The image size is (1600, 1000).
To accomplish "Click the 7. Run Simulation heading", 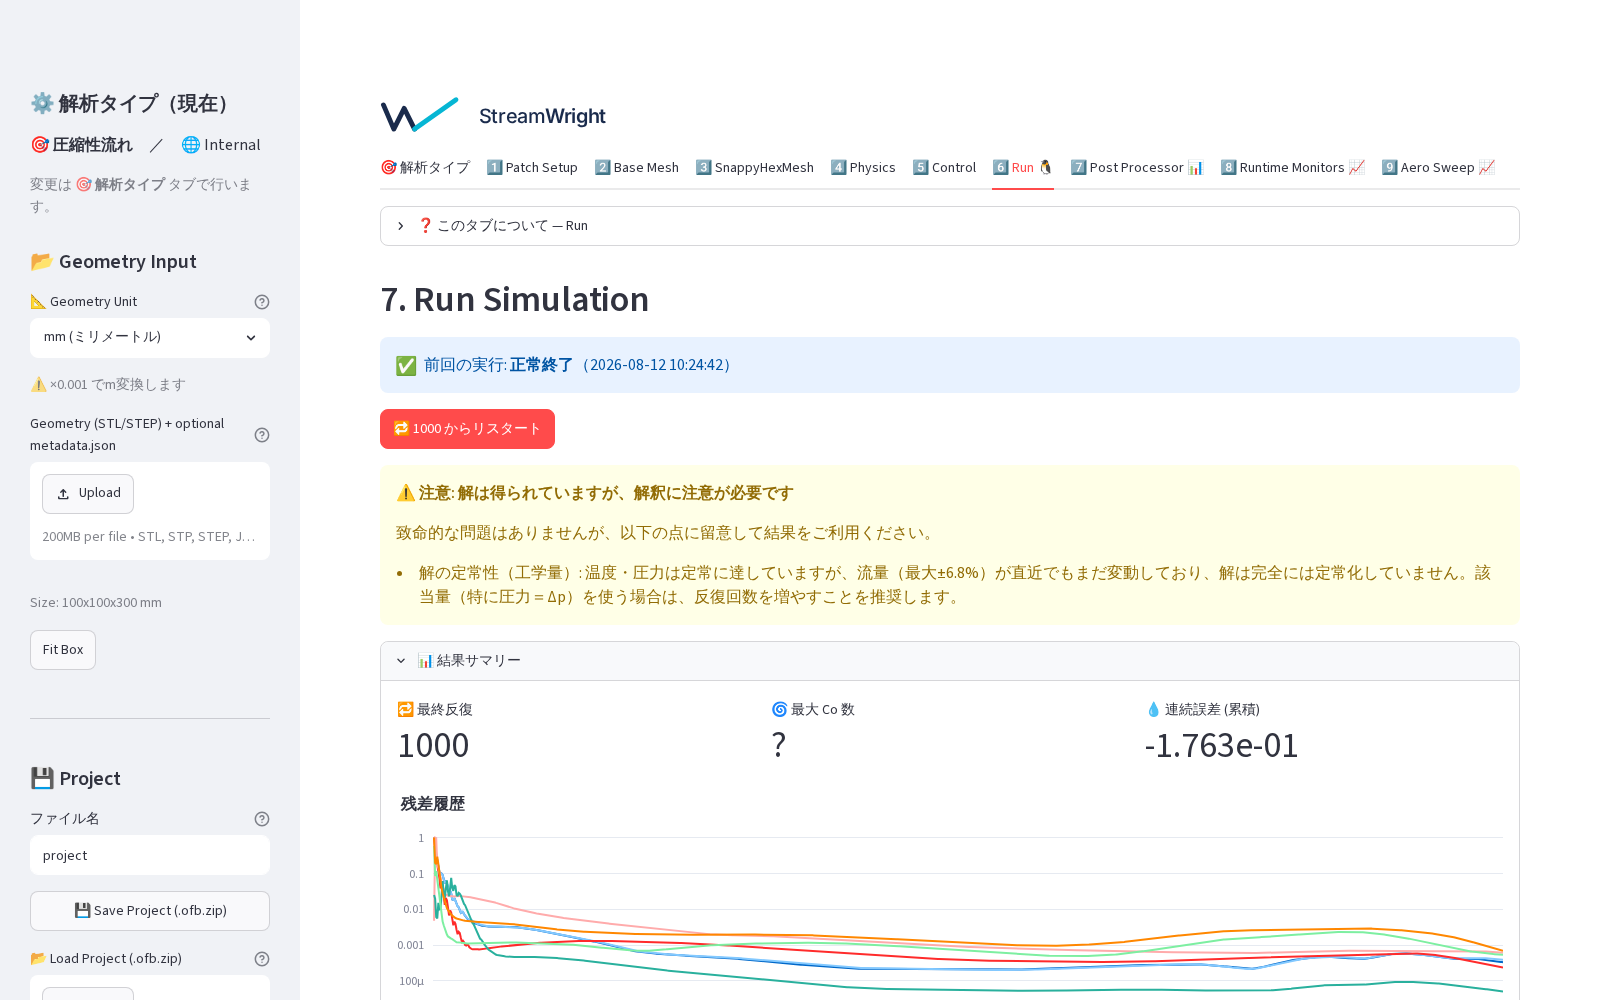I will coord(514,299).
